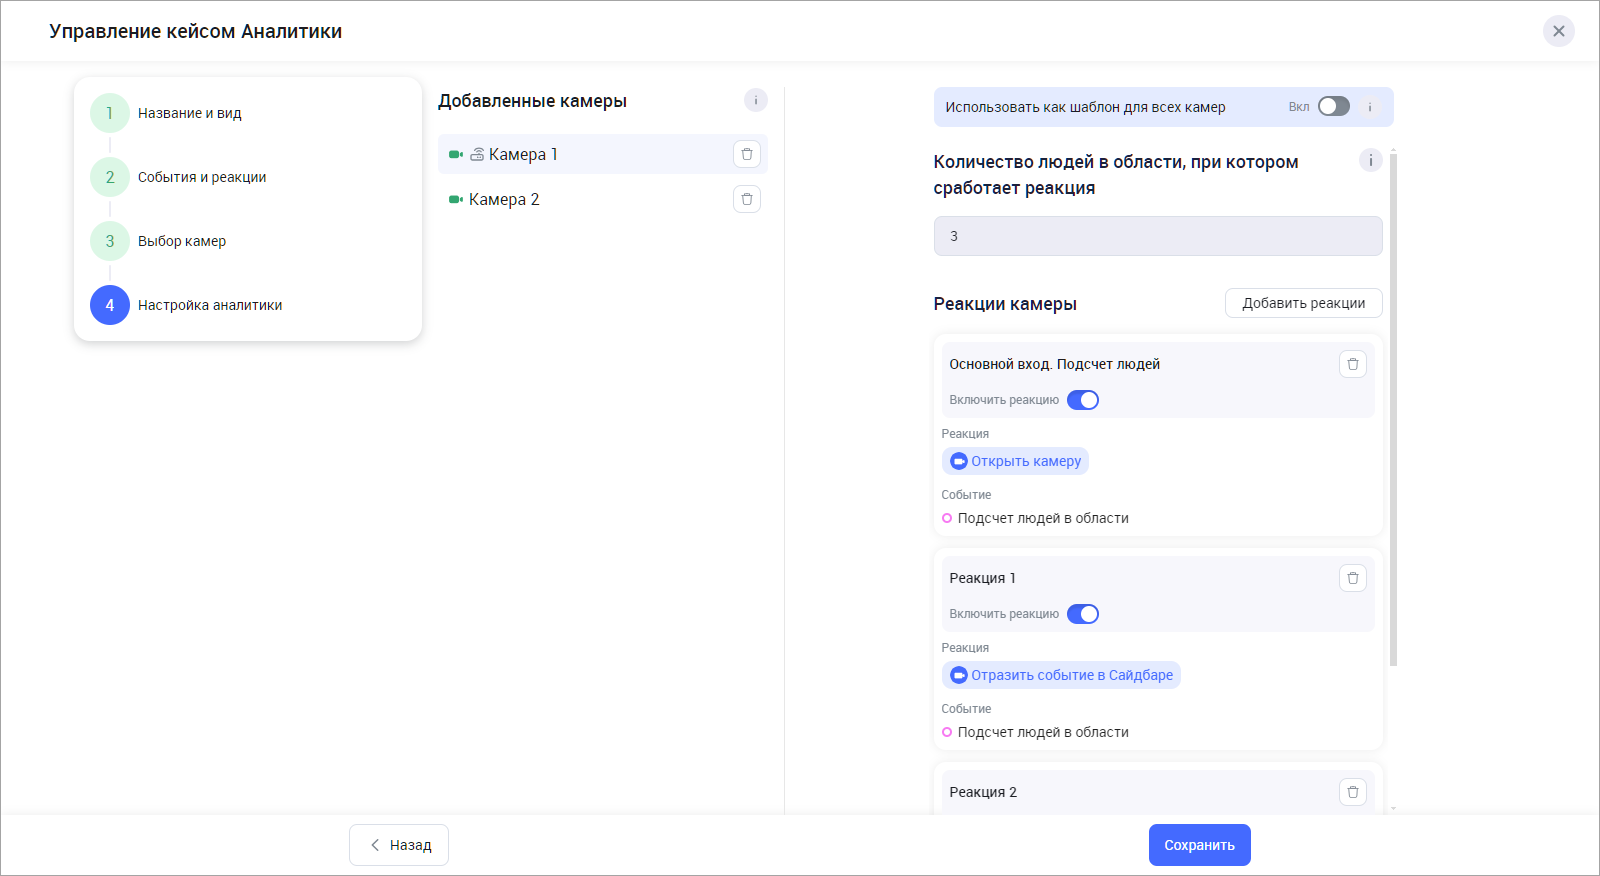Click the people count input field
Screen dimensions: 1600x876
pos(1157,236)
